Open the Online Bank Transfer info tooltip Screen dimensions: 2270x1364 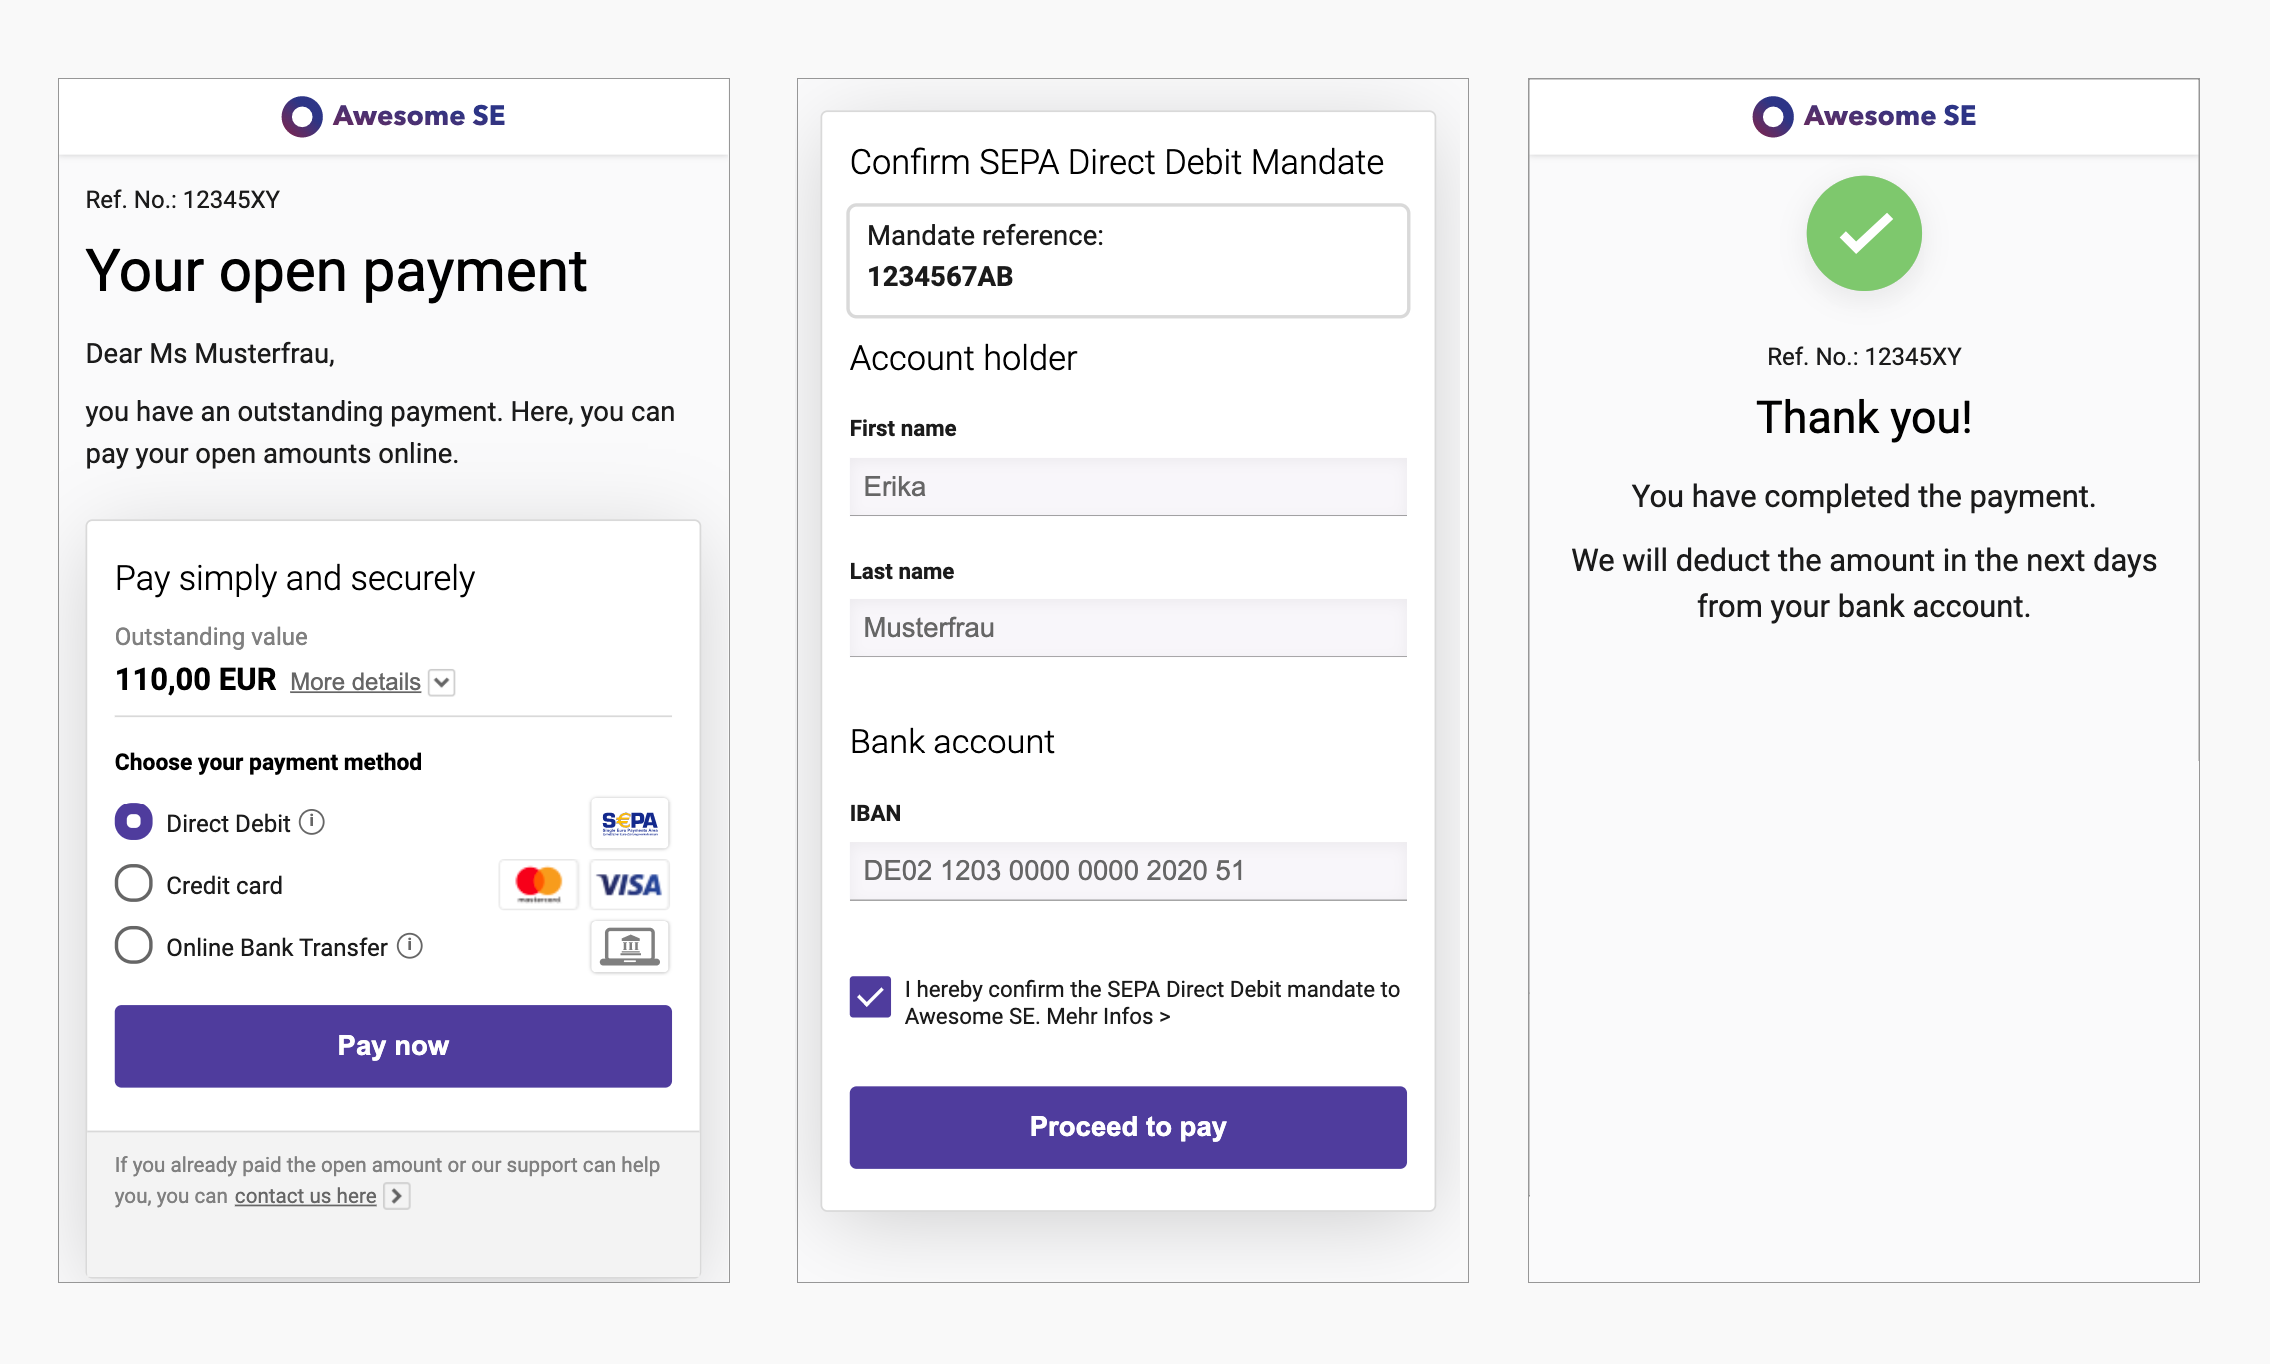410,944
